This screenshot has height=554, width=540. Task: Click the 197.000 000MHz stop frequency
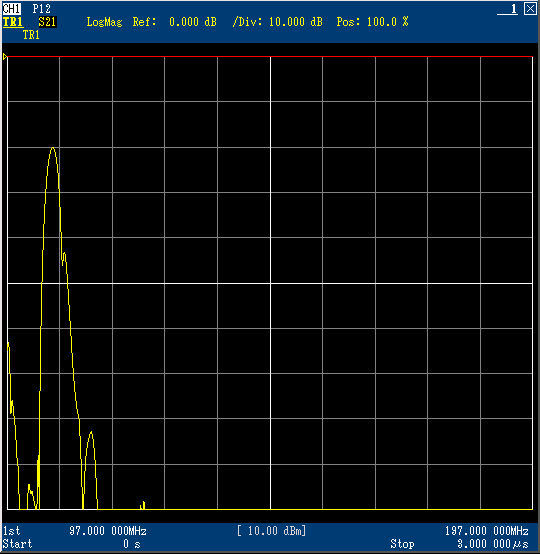click(487, 531)
